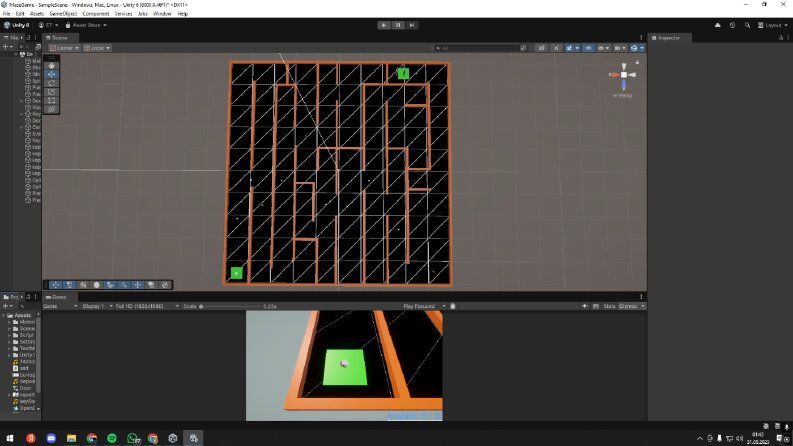The image size is (793, 446).
Task: Open the Assets menu
Action: (37, 14)
